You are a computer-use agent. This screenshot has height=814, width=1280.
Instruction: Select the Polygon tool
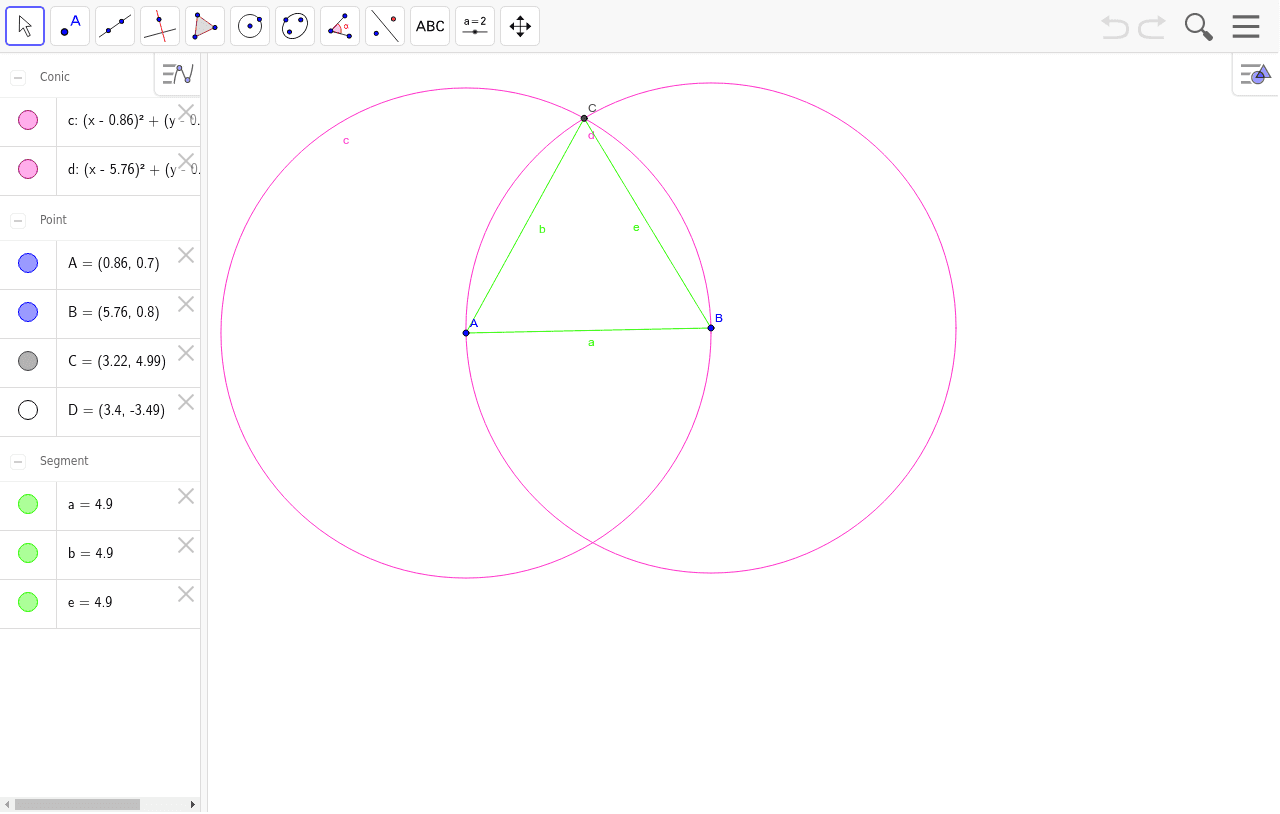pyautogui.click(x=205, y=26)
